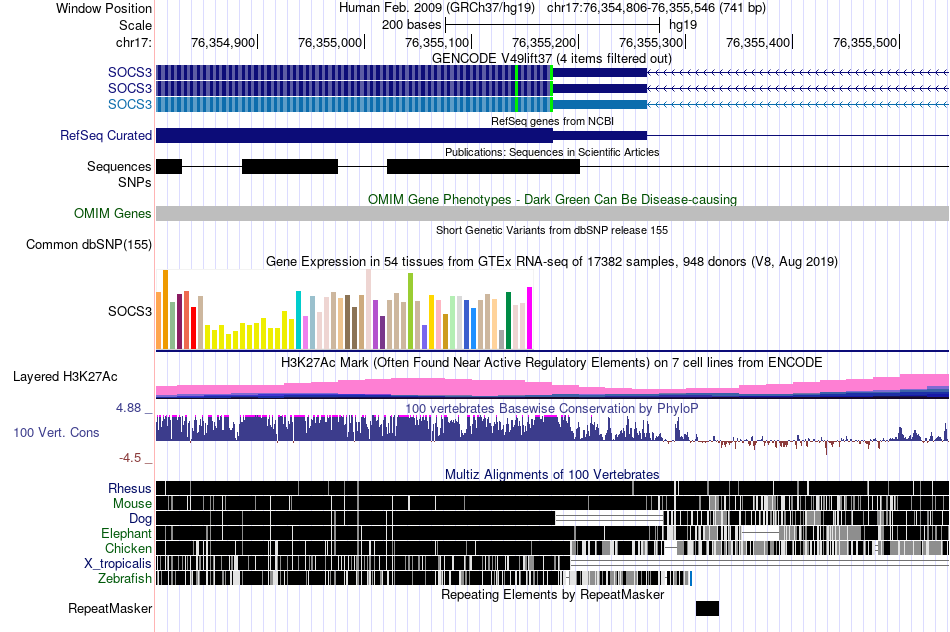Open the OMIM Gene Phenotypes track title
950x632 pixels.
click(552, 199)
